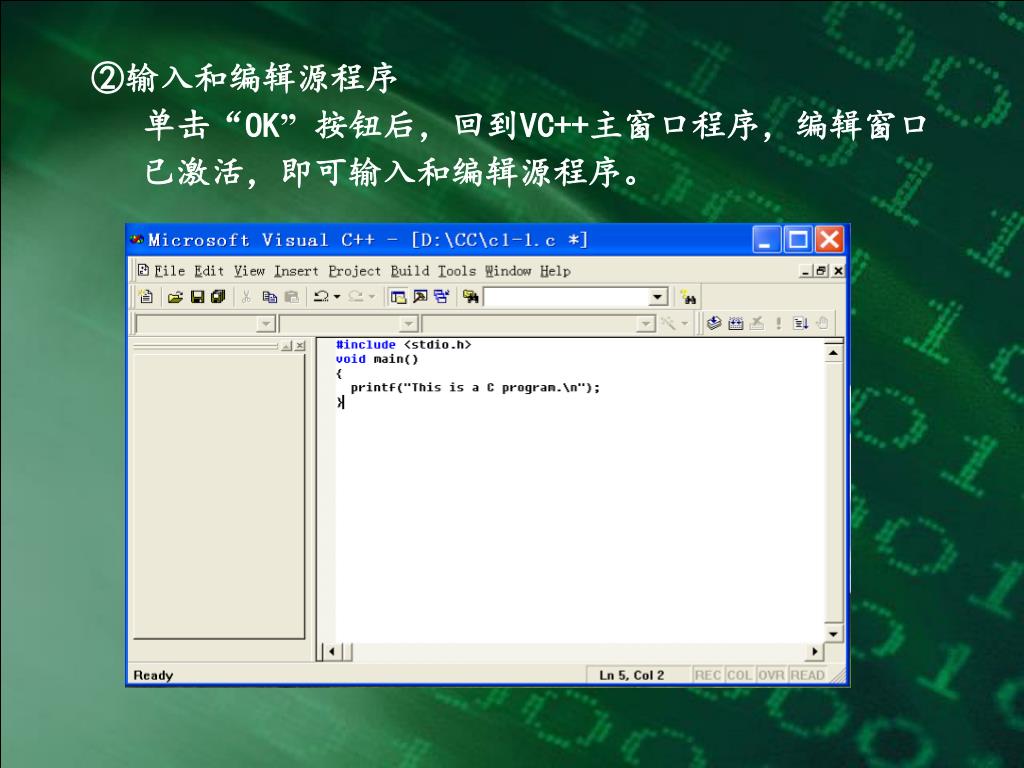Screen dimensions: 1024x768
Task: Click the '#include <stdio.h>' code line
Action: (x=403, y=344)
